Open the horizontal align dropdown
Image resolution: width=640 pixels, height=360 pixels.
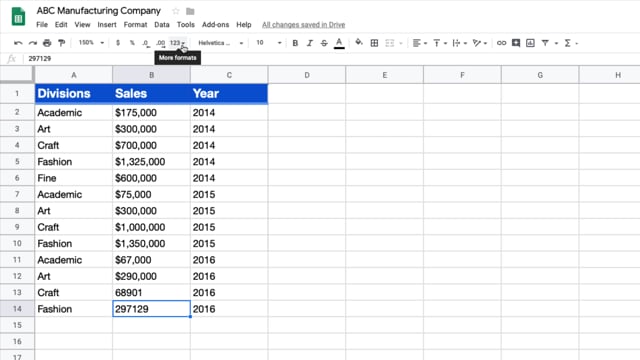tap(420, 43)
